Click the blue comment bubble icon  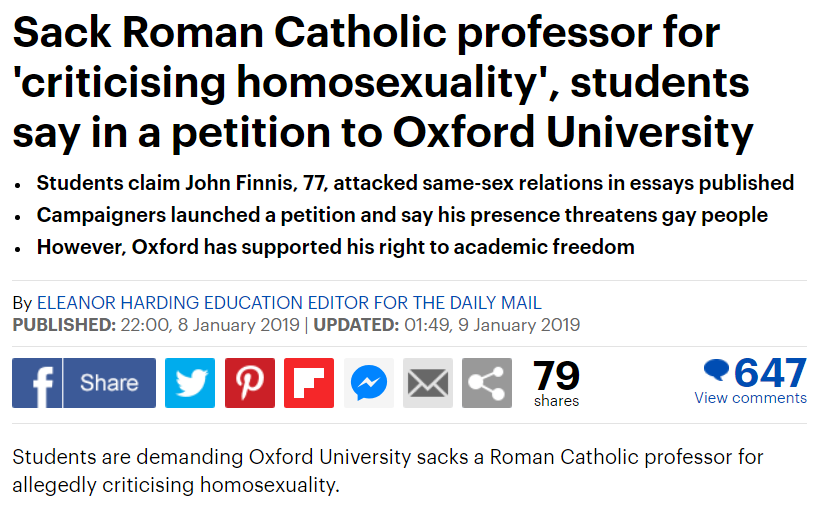(x=716, y=370)
